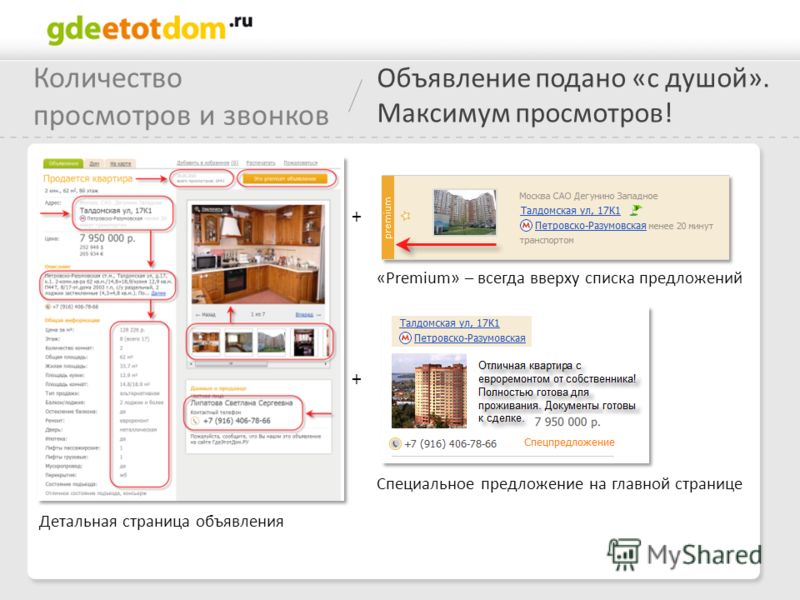
Task: Click the metro icon in the special offer card
Action: tap(405, 338)
